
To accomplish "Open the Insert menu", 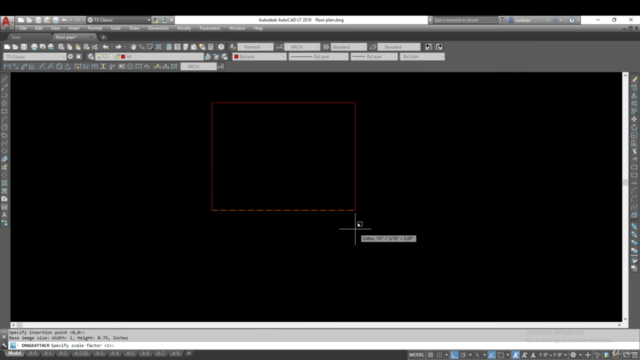I will (74, 28).
